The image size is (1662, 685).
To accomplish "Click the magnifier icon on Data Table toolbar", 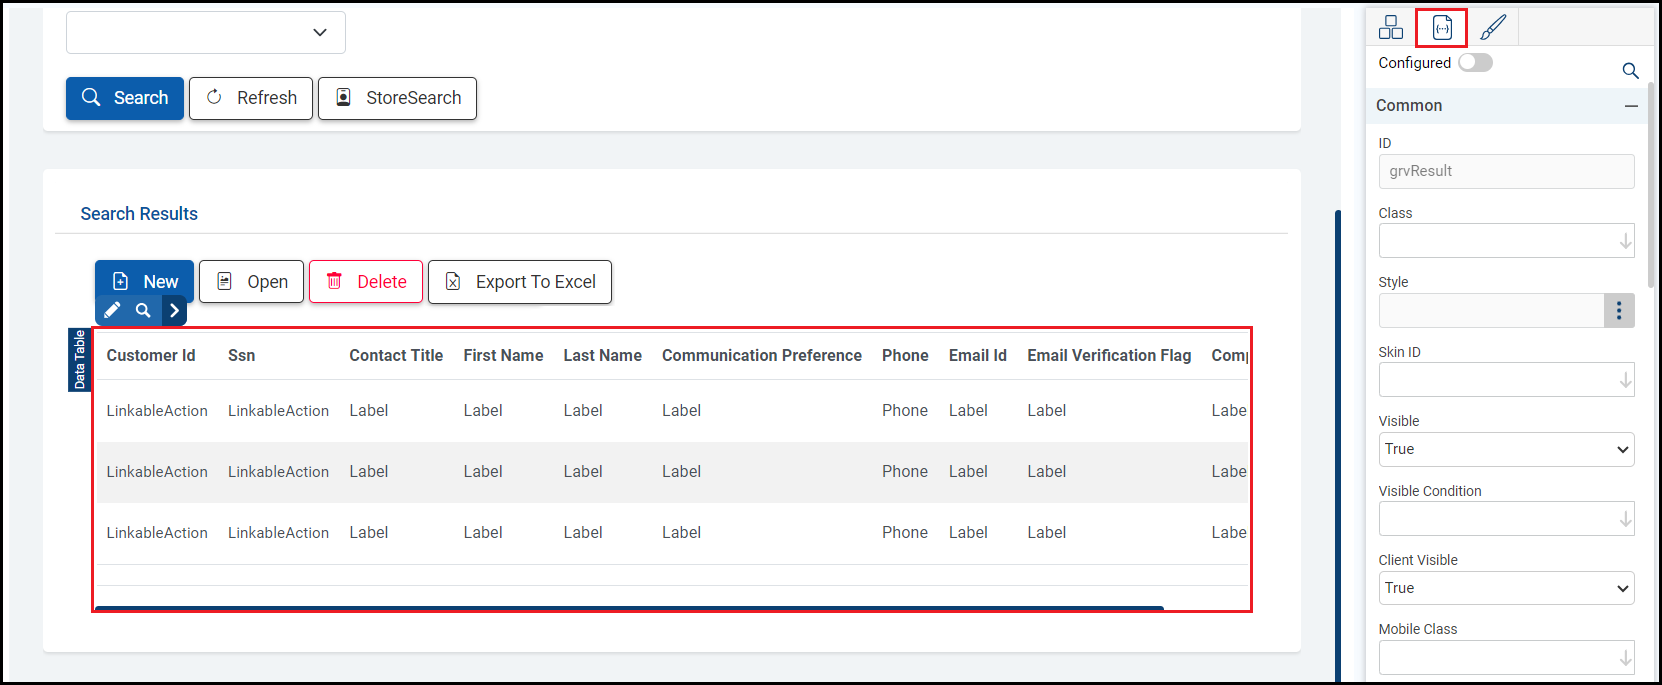I will click(x=143, y=310).
